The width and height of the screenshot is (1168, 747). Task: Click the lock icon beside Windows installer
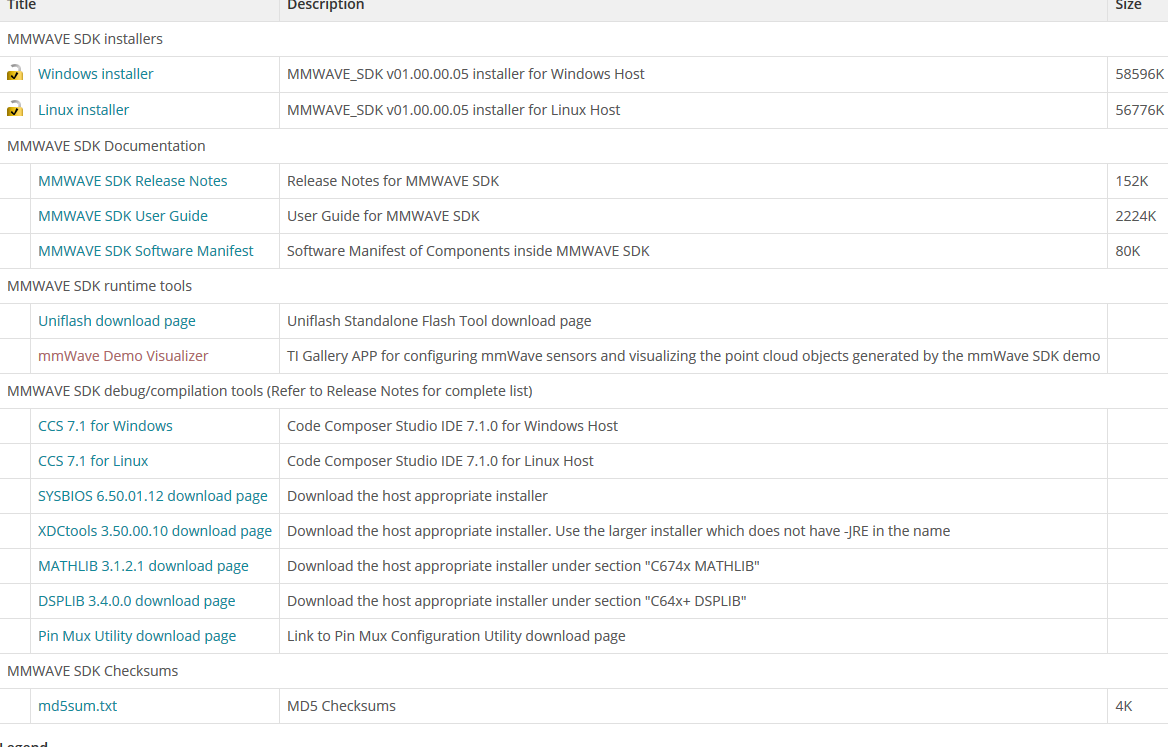tap(14, 74)
